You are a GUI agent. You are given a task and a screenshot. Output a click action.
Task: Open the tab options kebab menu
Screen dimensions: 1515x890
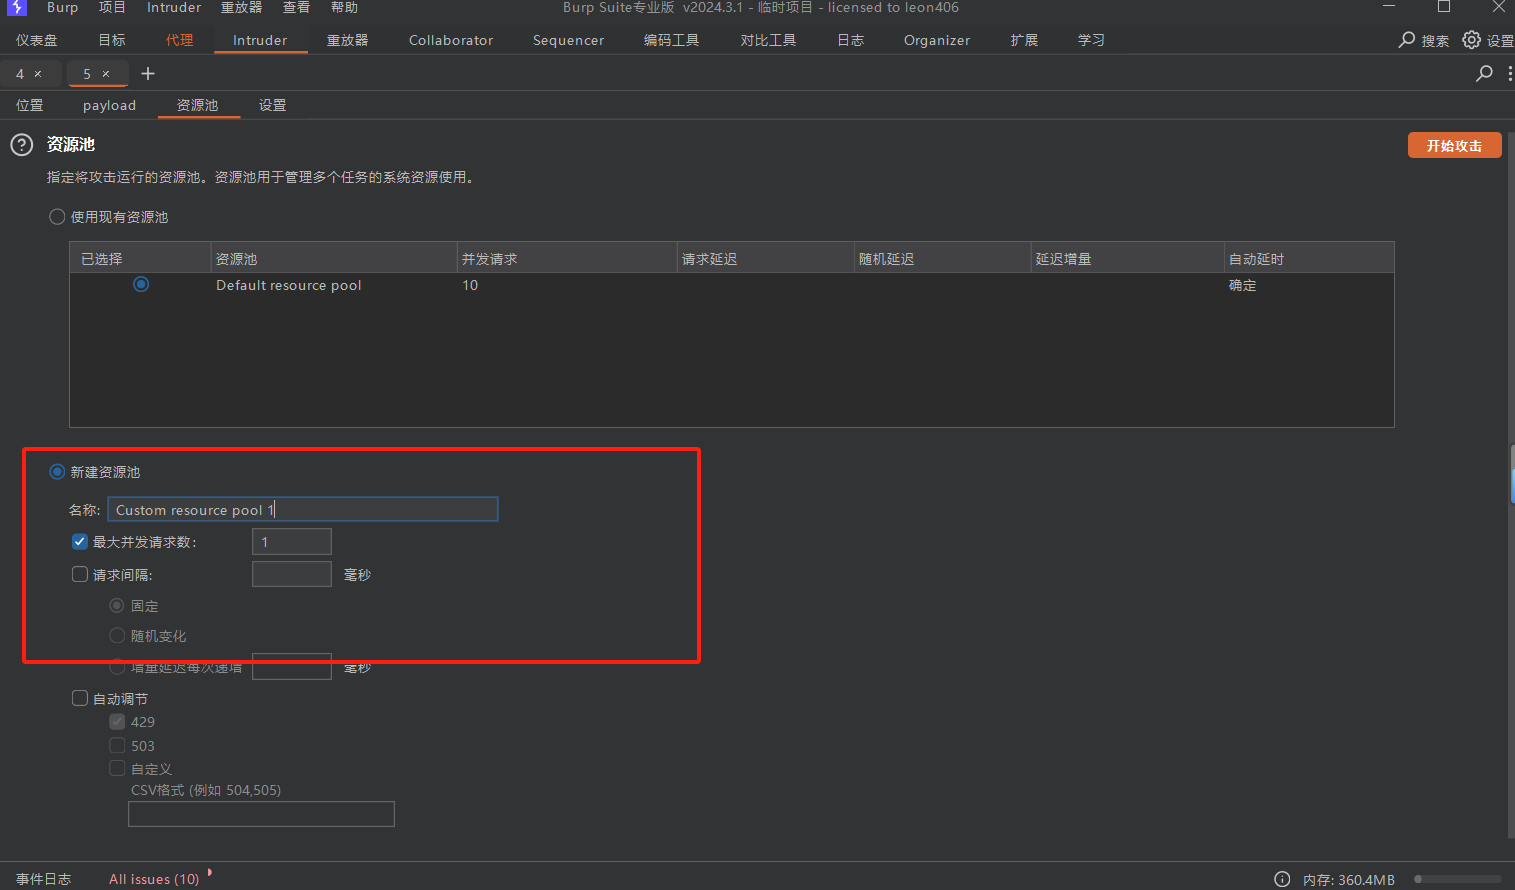point(1510,73)
